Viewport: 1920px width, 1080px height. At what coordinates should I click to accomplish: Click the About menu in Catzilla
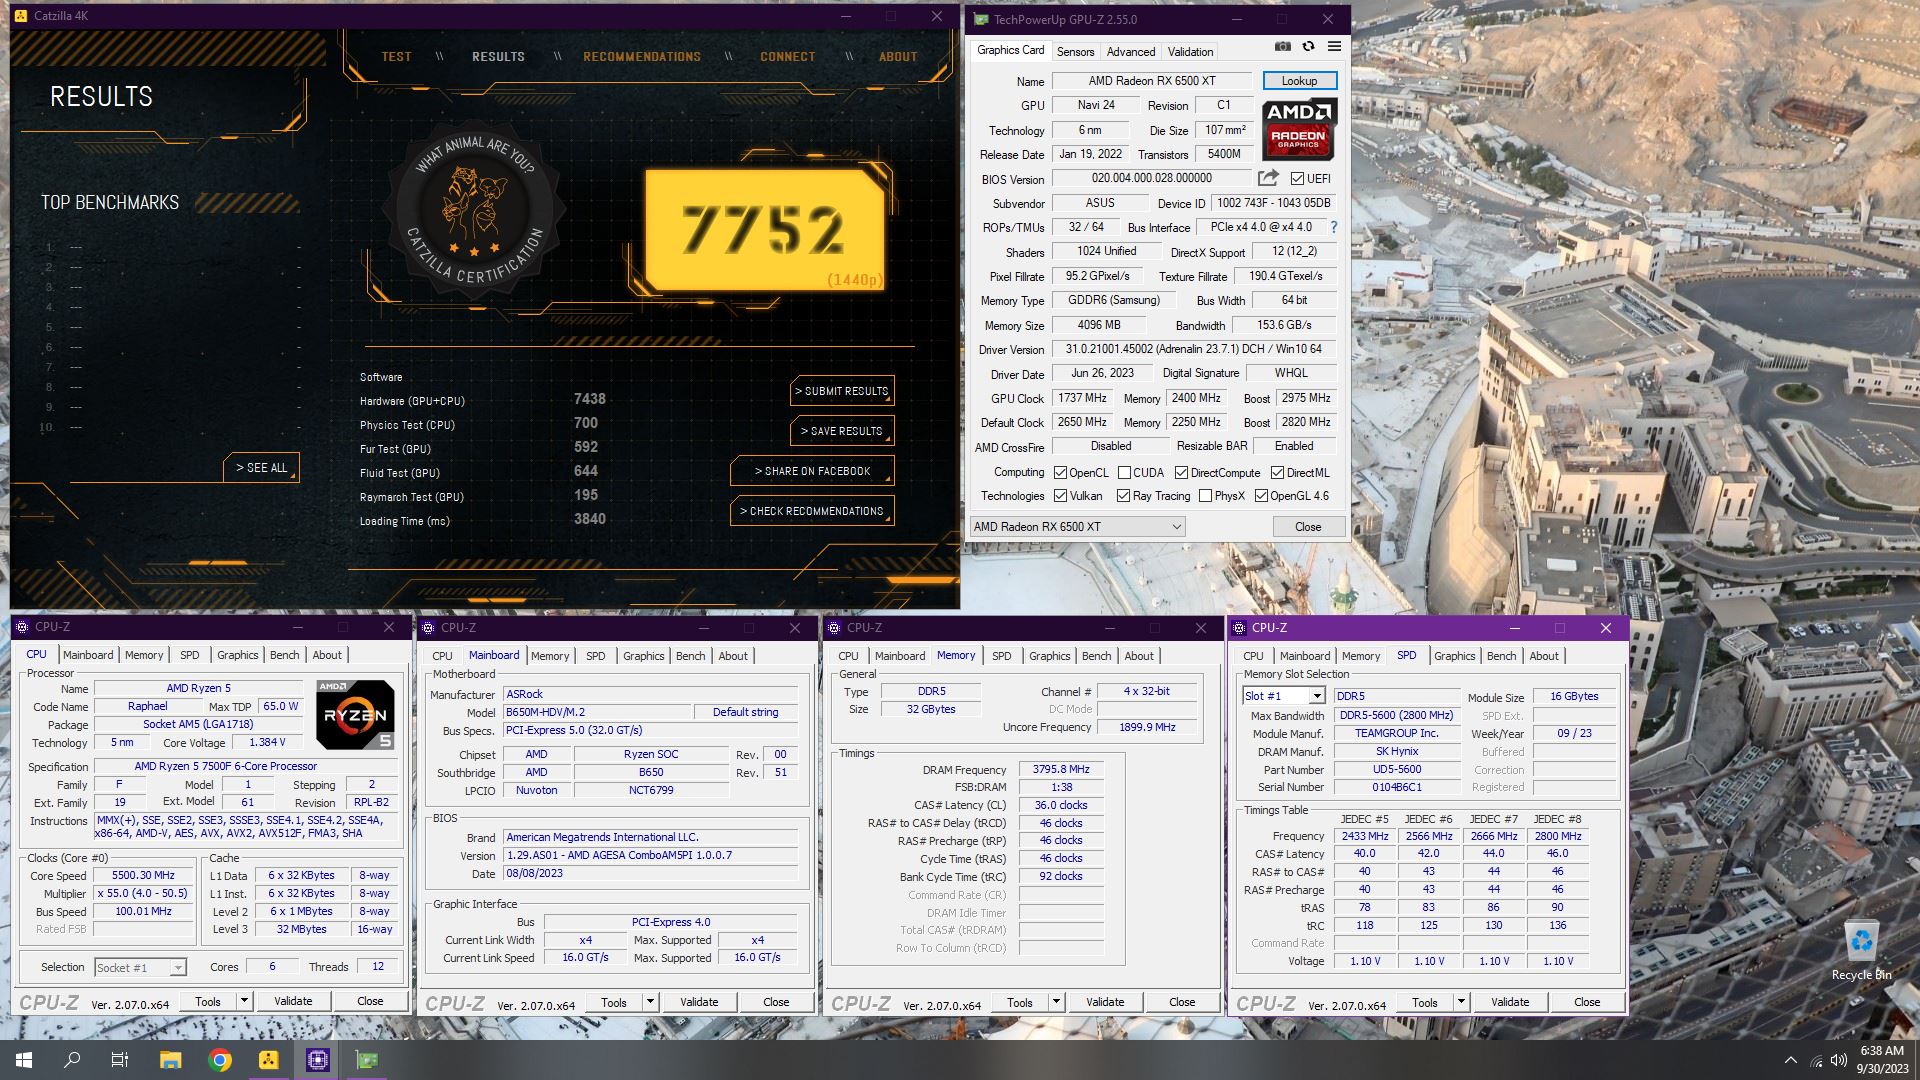coord(898,57)
